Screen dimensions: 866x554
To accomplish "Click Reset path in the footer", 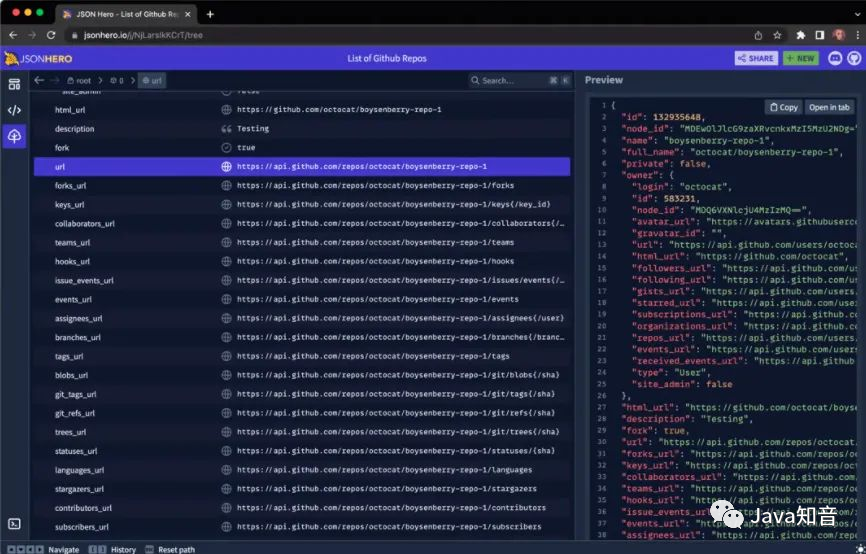I will (x=170, y=549).
